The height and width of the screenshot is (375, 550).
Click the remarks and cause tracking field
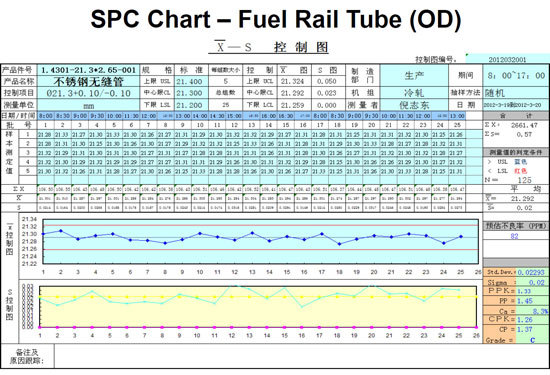pos(302,356)
